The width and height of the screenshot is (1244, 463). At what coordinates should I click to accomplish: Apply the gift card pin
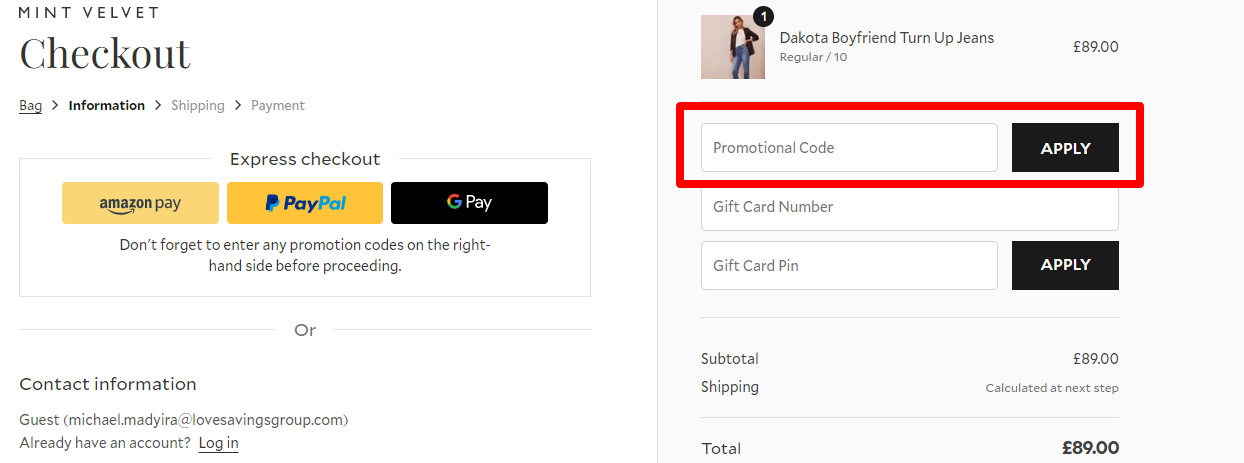(1065, 266)
